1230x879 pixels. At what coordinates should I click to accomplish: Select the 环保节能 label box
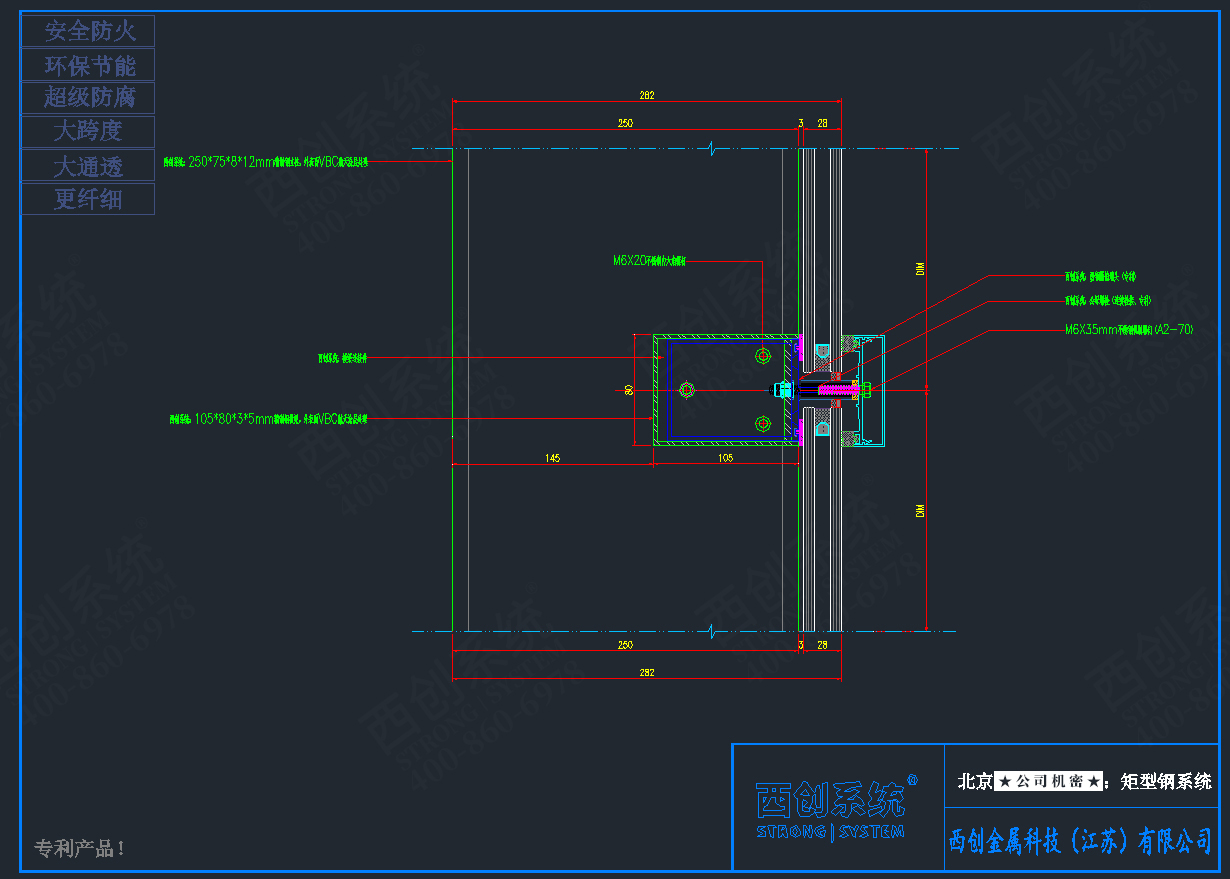tap(89, 65)
